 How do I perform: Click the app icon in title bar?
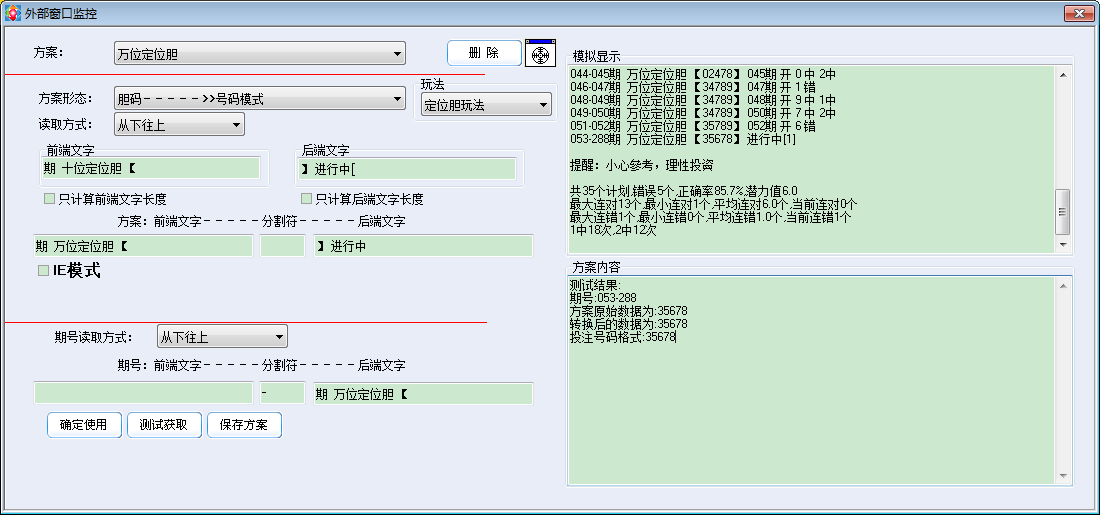tap(14, 14)
